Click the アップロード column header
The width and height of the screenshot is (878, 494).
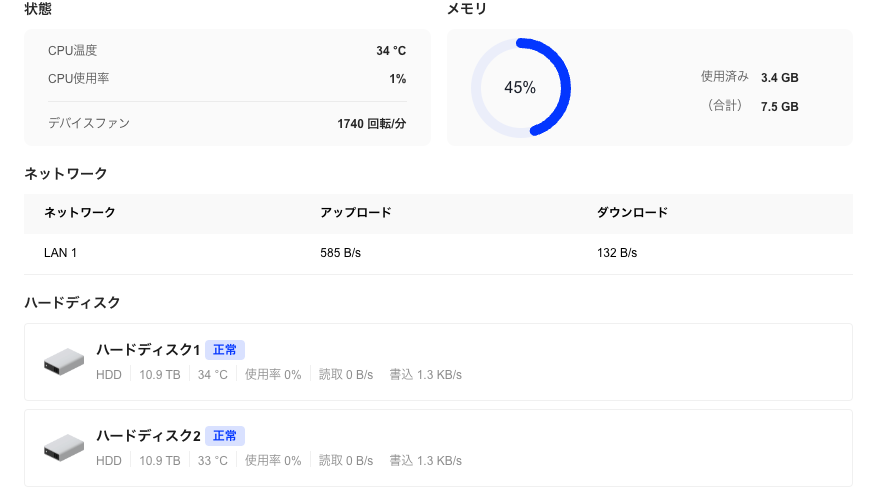[x=356, y=213]
